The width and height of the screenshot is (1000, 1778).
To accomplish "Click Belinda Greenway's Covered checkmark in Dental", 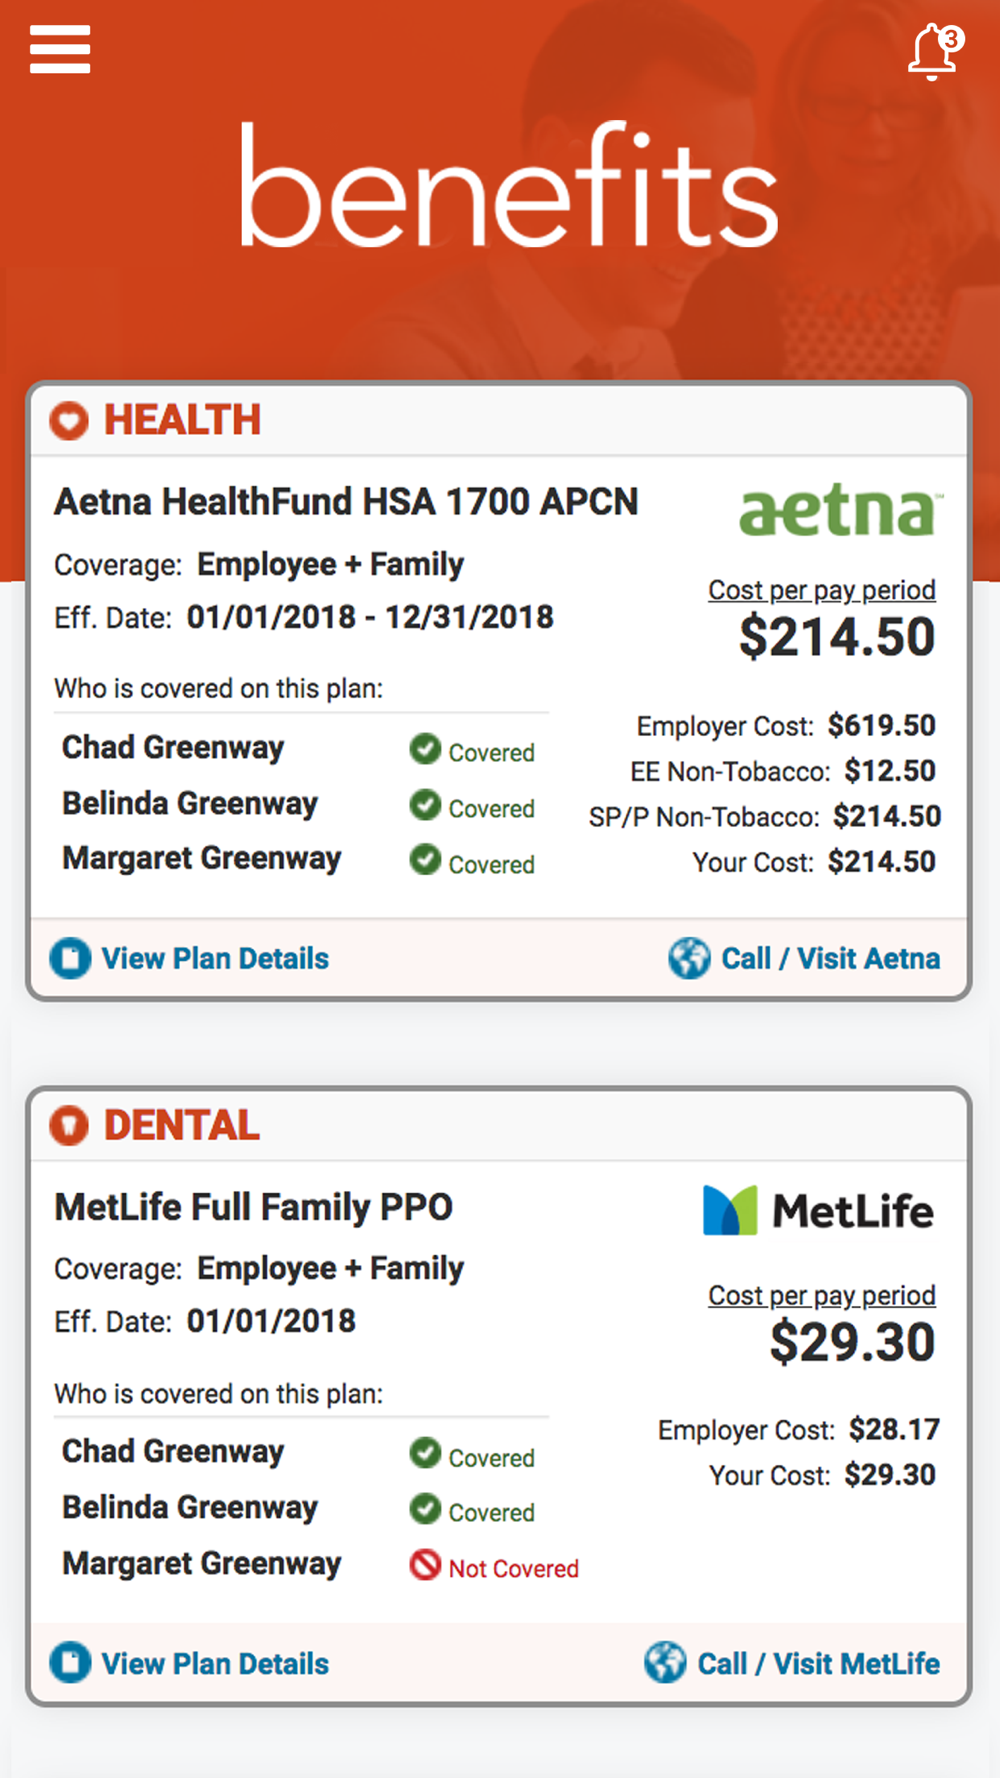I will [x=425, y=1508].
